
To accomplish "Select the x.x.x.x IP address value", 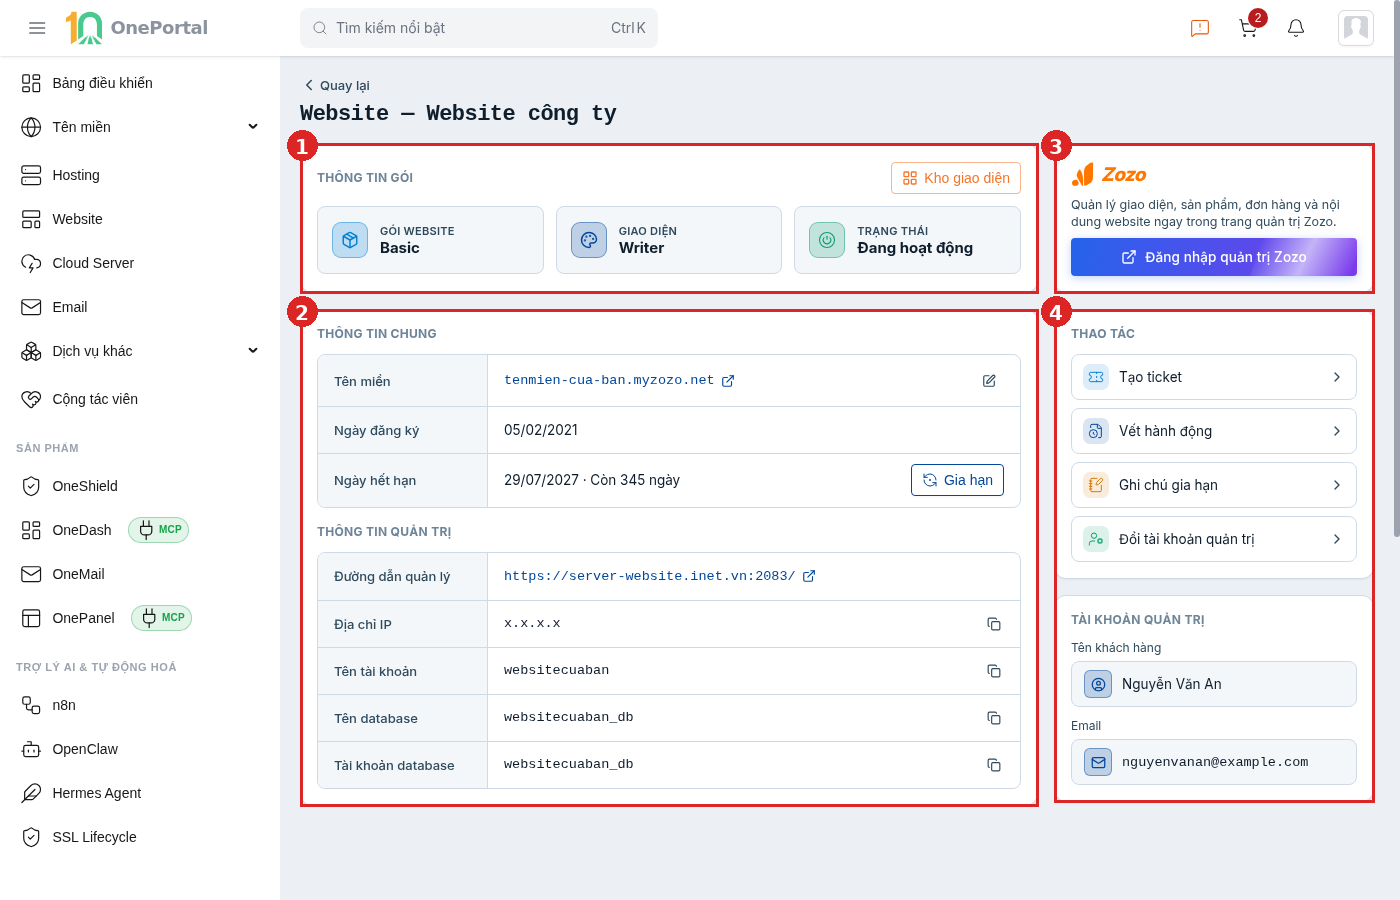I will (x=532, y=624).
